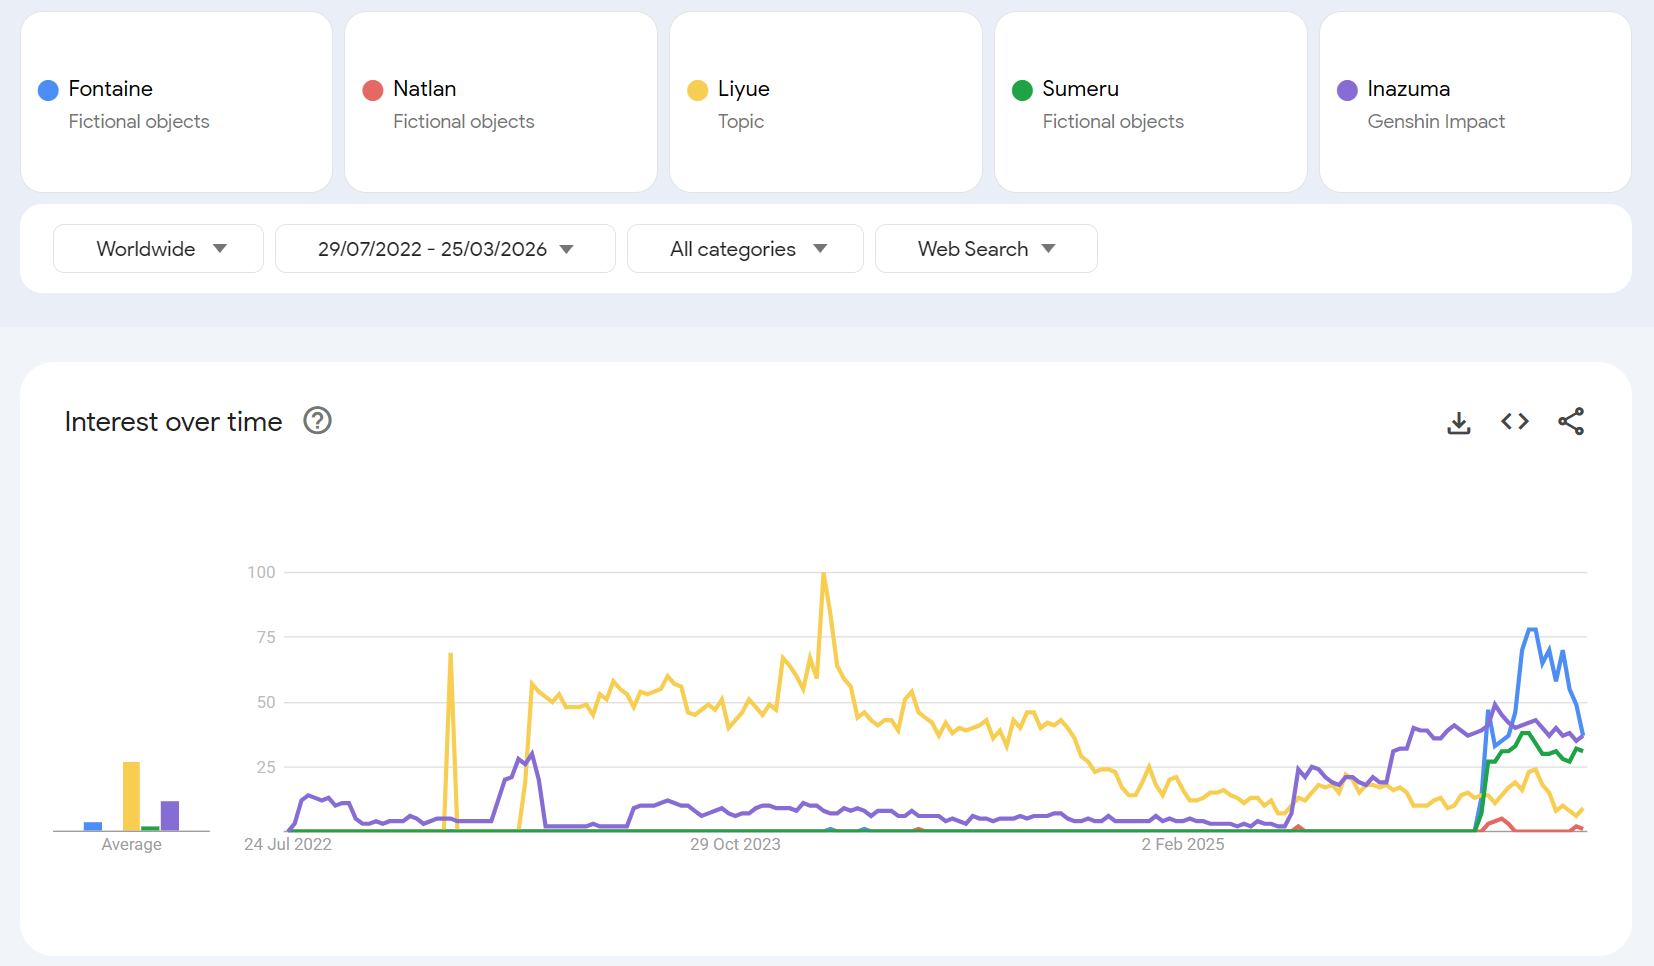1654x966 pixels.
Task: Expand the All categories dropdown
Action: click(x=745, y=249)
